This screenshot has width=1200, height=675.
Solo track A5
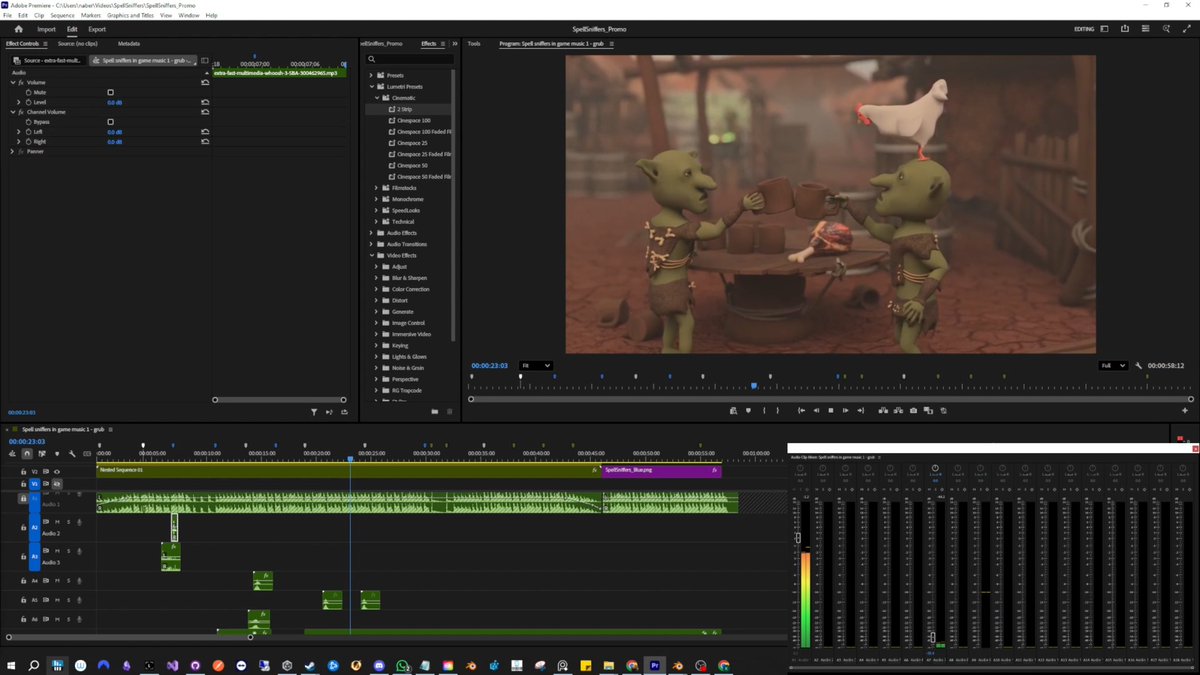68,600
